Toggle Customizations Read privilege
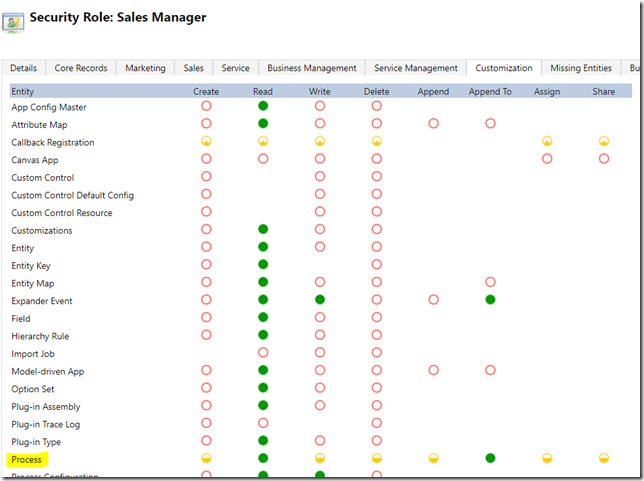This screenshot has width=644, height=481. (263, 229)
